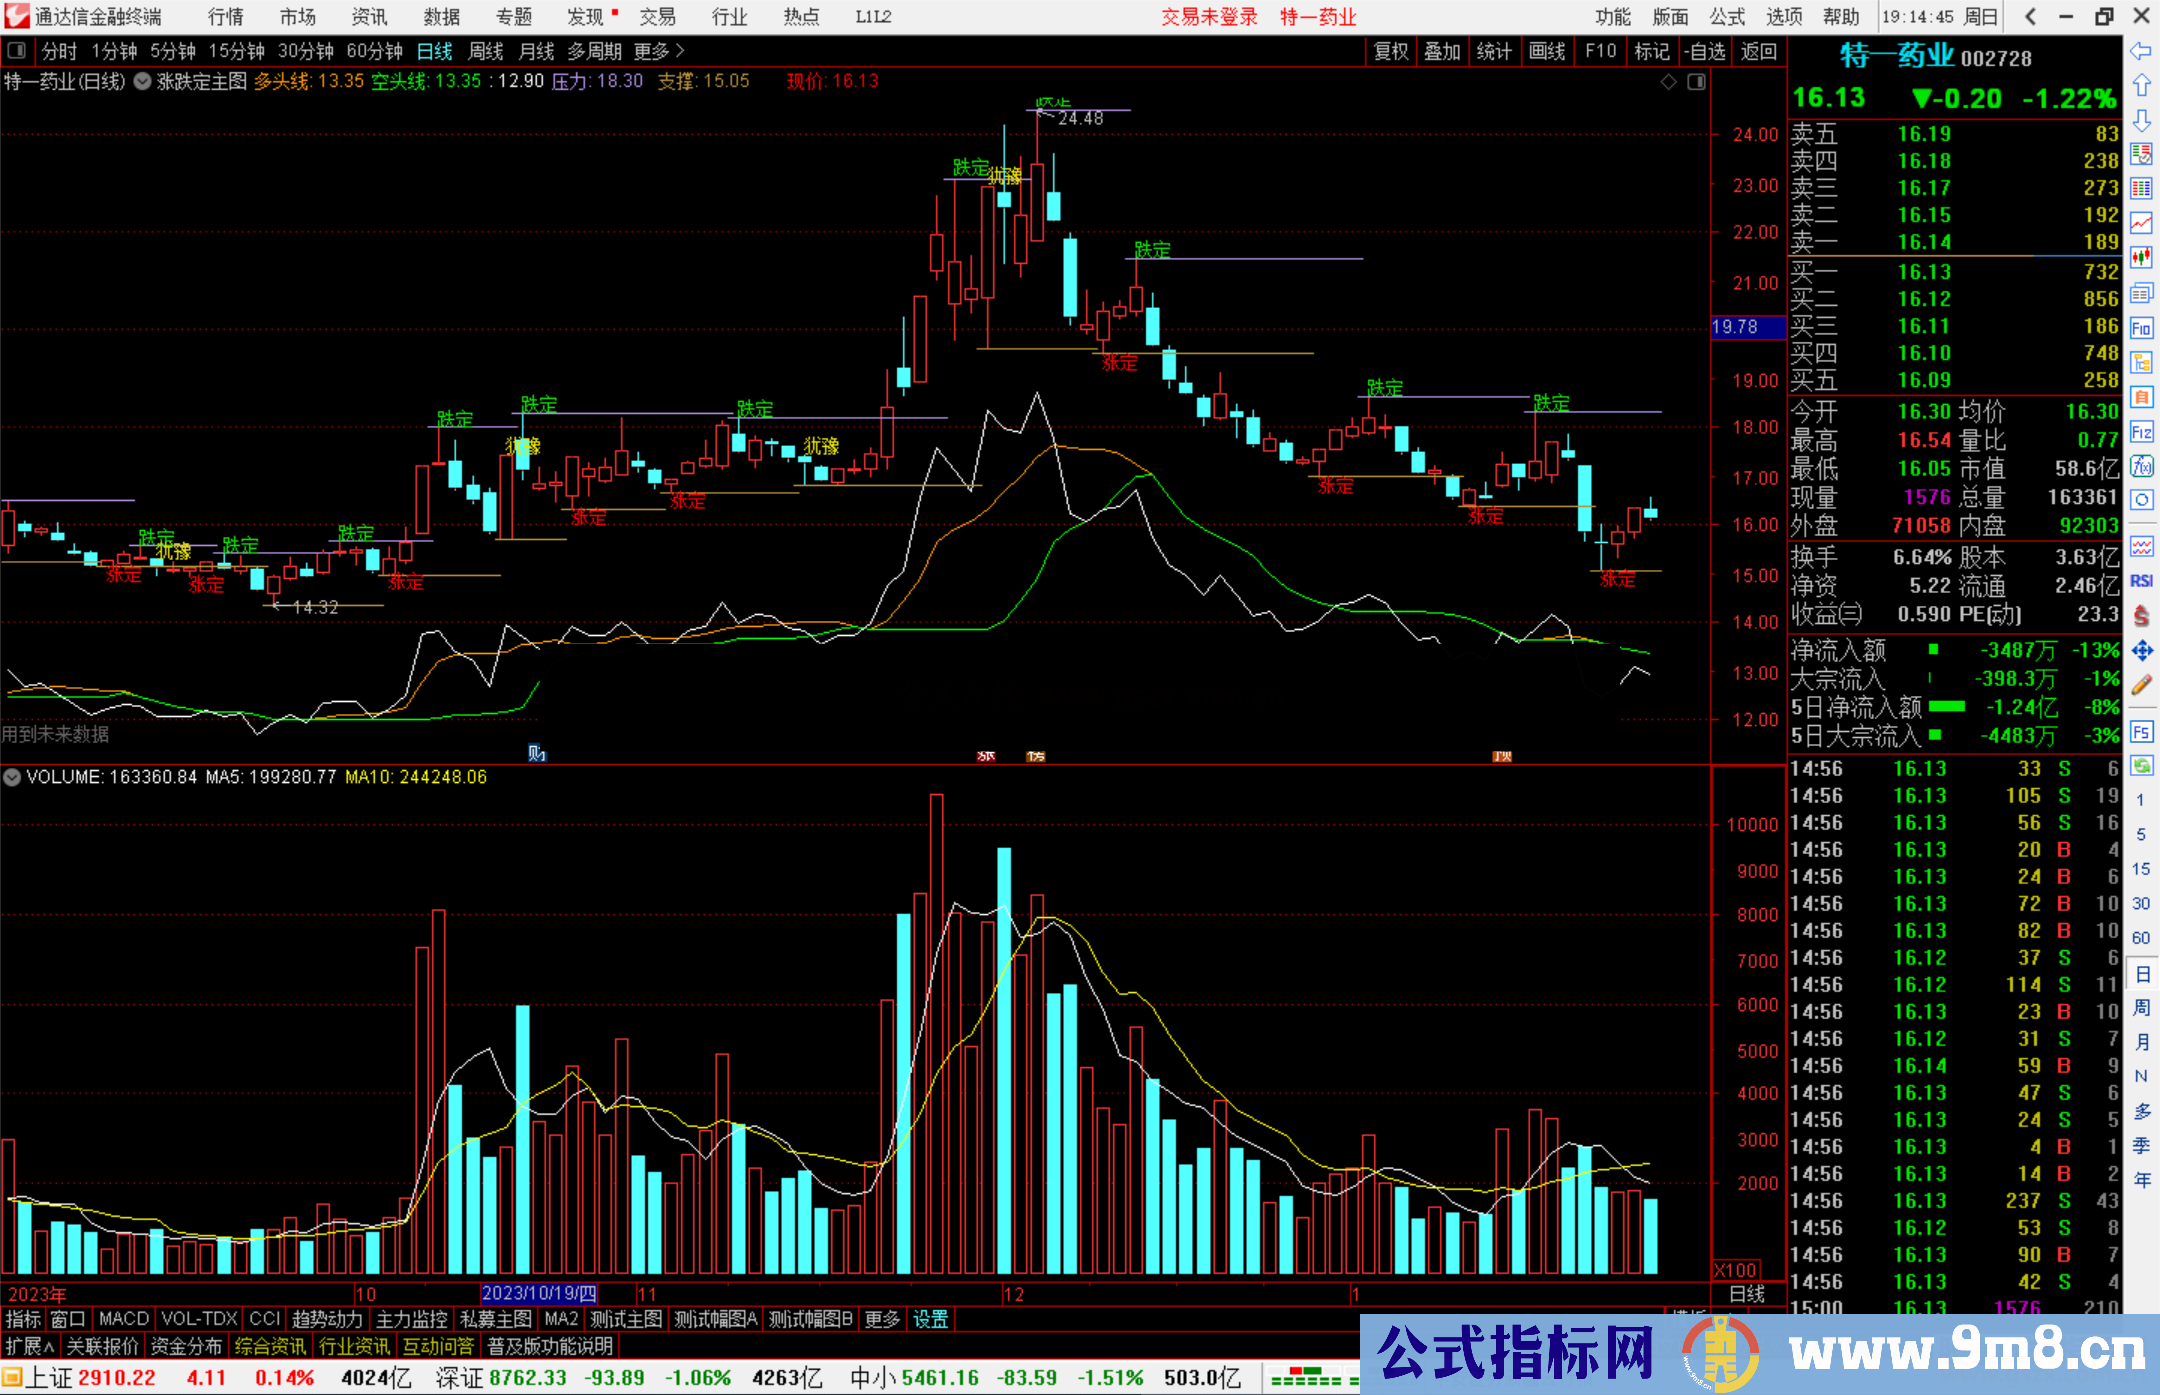Click the circle drawing sidebar icon
This screenshot has height=1395, width=2160.
pyautogui.click(x=2141, y=500)
